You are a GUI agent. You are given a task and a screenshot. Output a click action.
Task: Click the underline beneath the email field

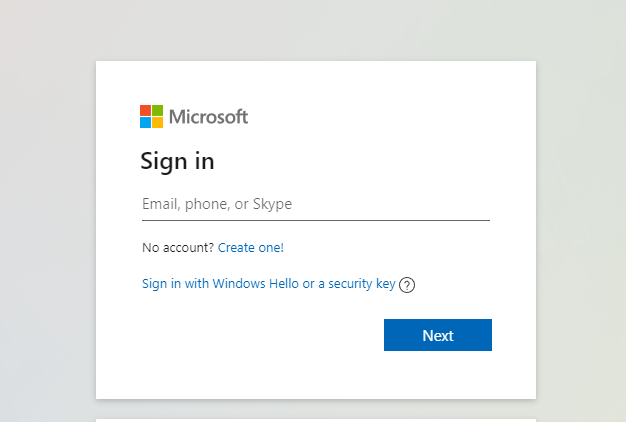(316, 220)
